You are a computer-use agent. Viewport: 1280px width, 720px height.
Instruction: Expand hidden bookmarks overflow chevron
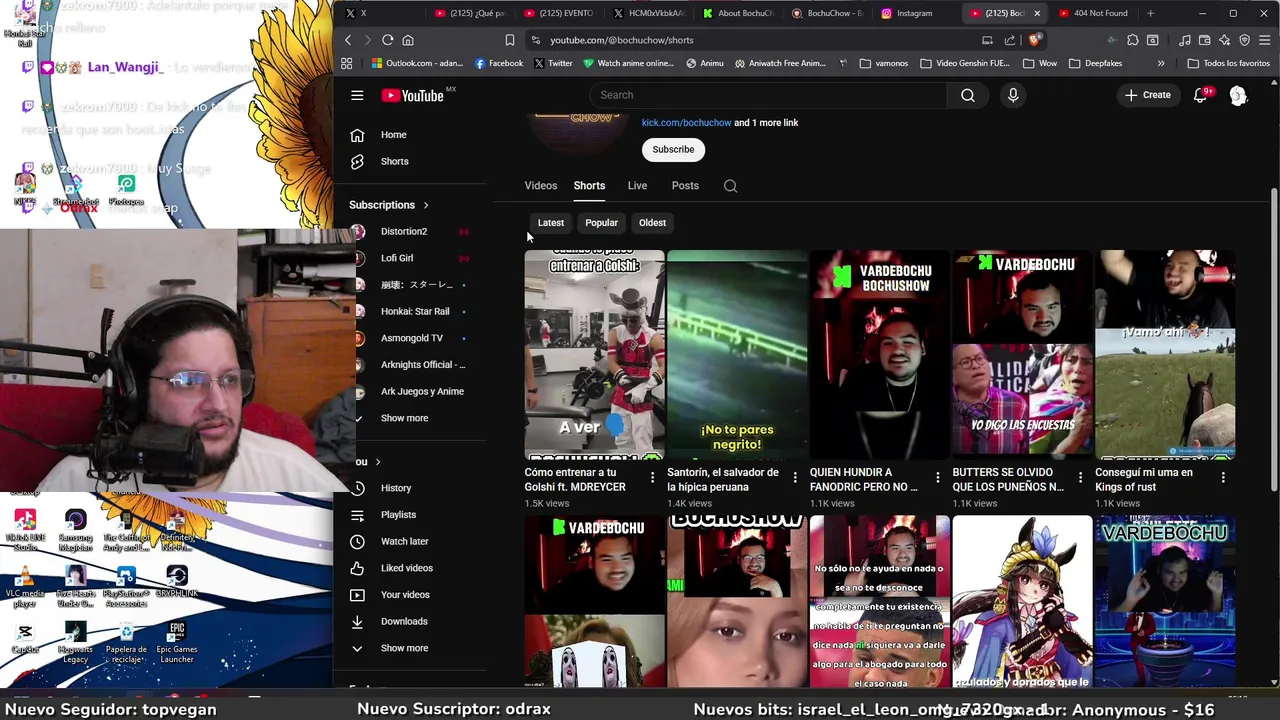coord(1161,63)
